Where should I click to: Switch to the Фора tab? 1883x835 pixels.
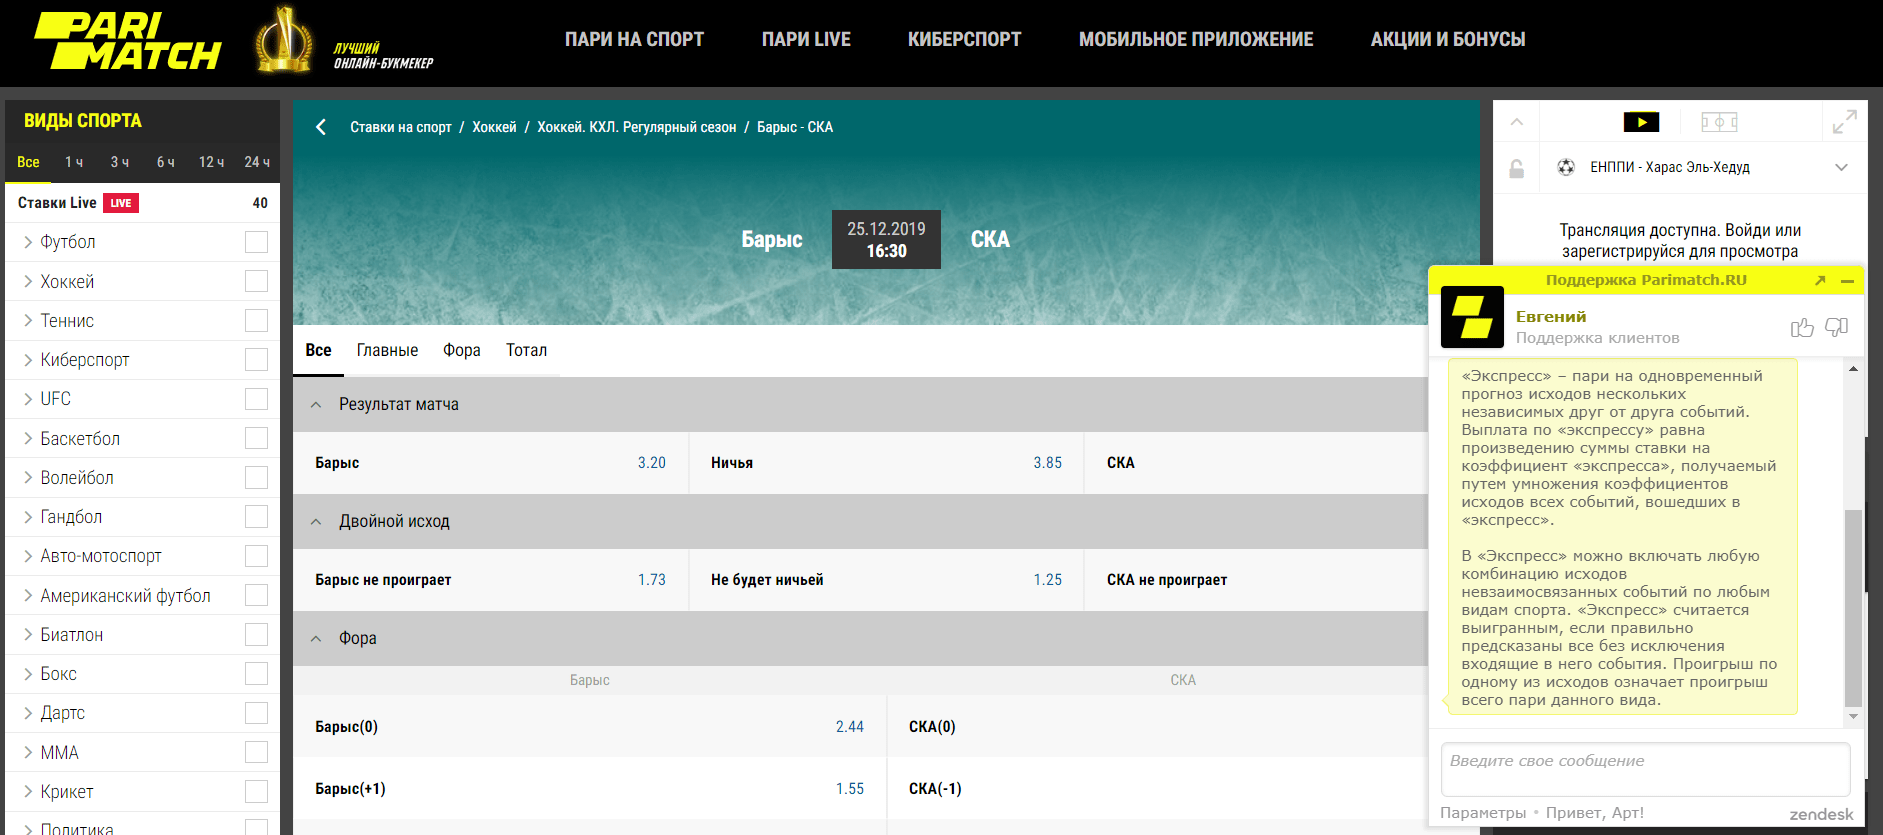tap(462, 350)
